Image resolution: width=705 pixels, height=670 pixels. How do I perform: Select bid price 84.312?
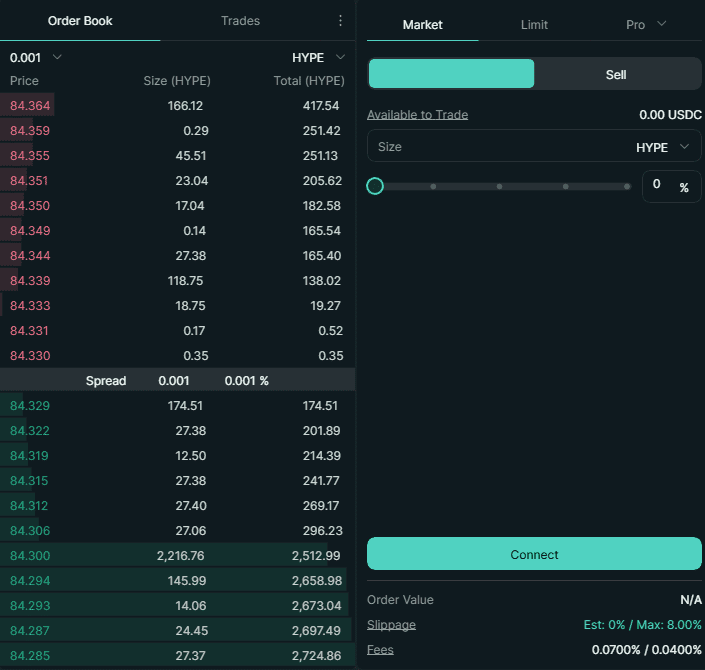coord(29,505)
